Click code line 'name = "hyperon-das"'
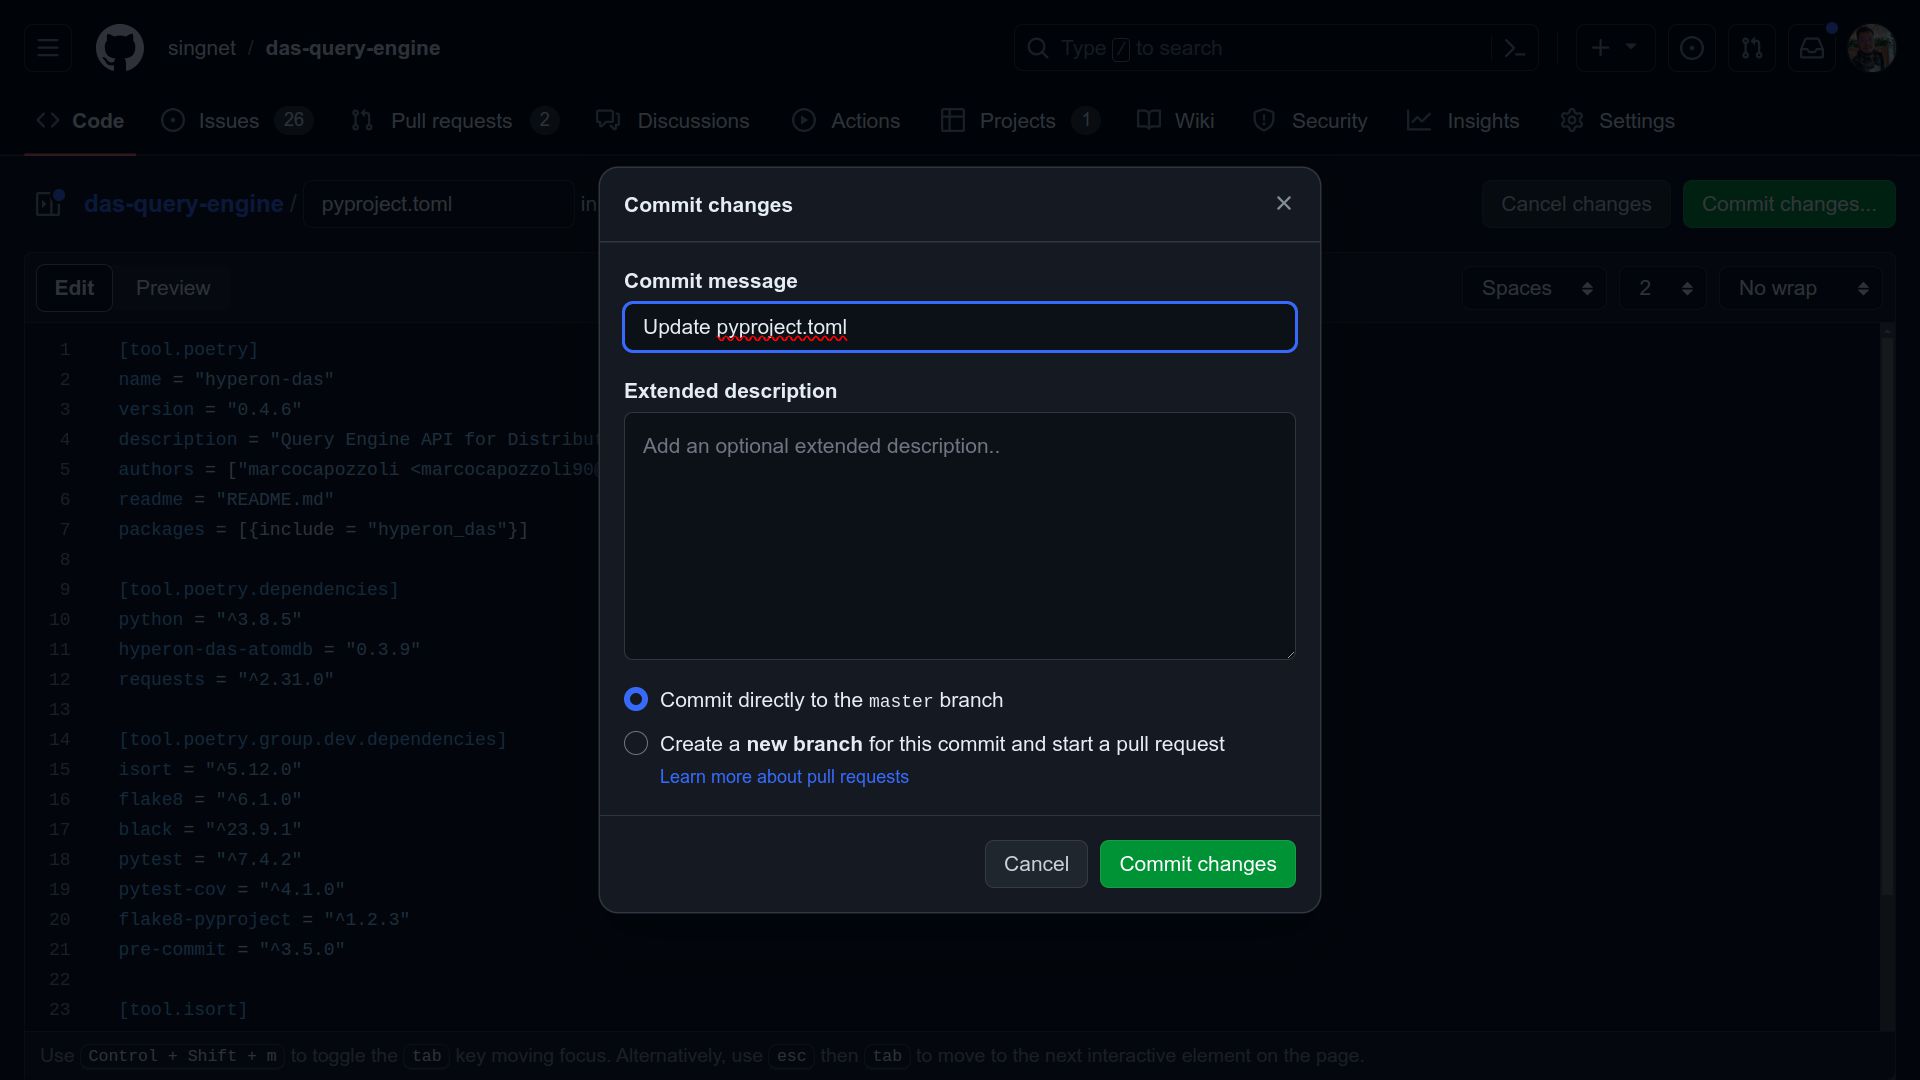 226,380
